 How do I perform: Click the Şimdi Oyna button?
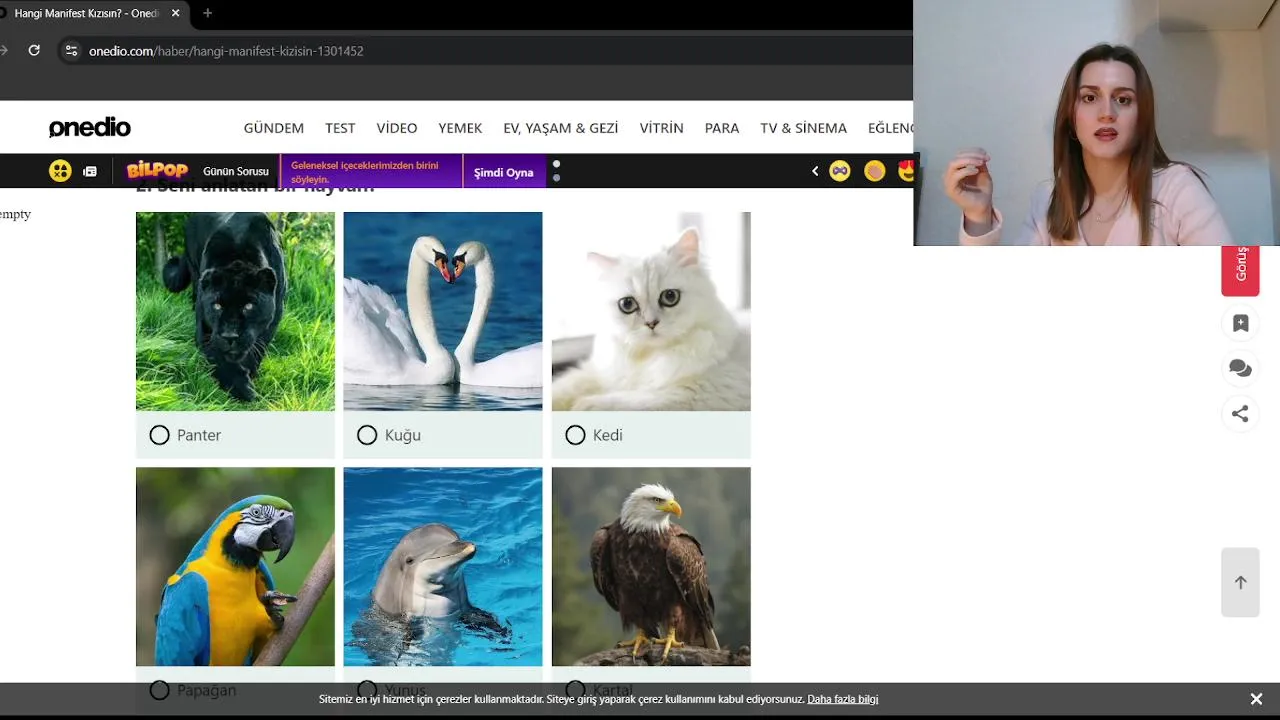[504, 172]
